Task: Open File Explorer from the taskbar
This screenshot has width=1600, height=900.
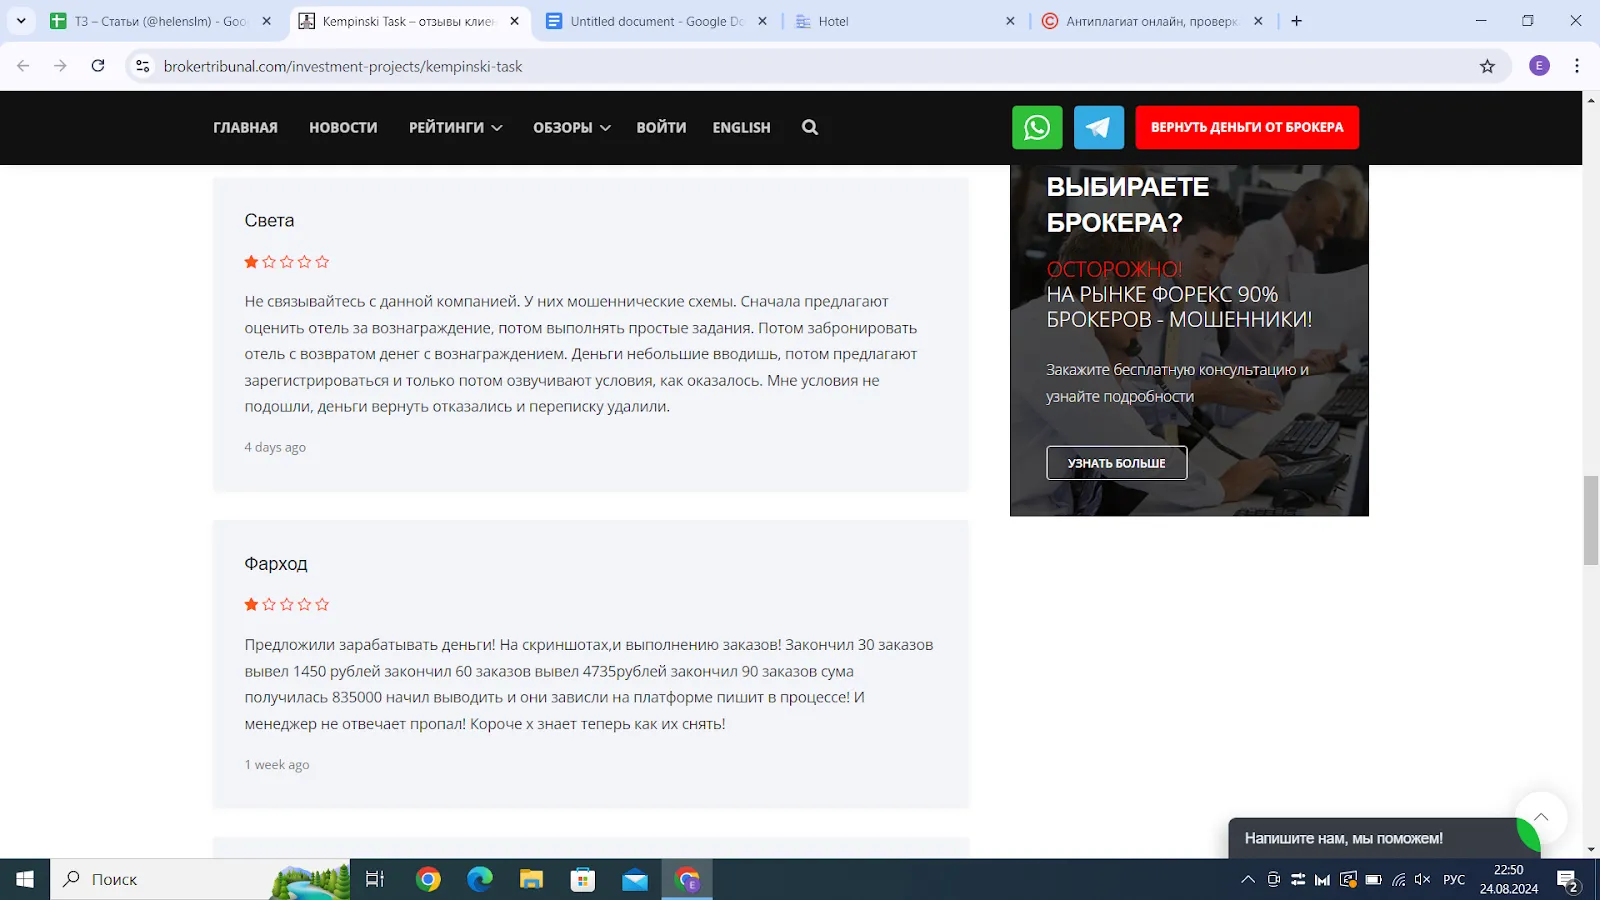Action: point(531,879)
